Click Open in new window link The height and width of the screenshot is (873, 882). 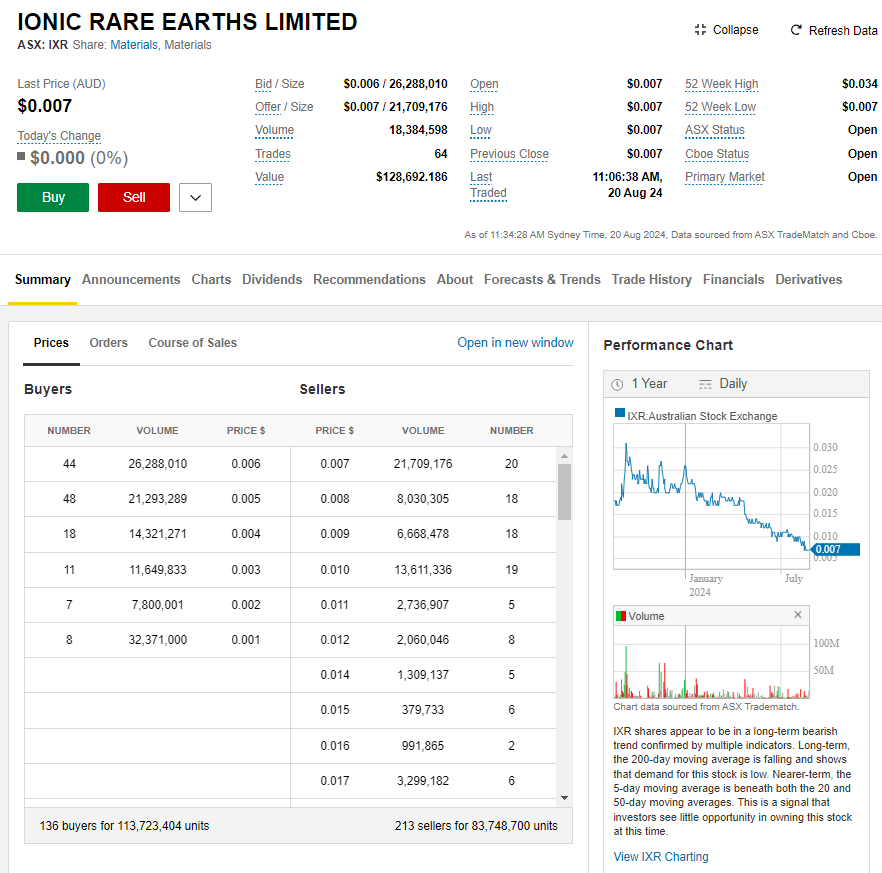pyautogui.click(x=515, y=343)
